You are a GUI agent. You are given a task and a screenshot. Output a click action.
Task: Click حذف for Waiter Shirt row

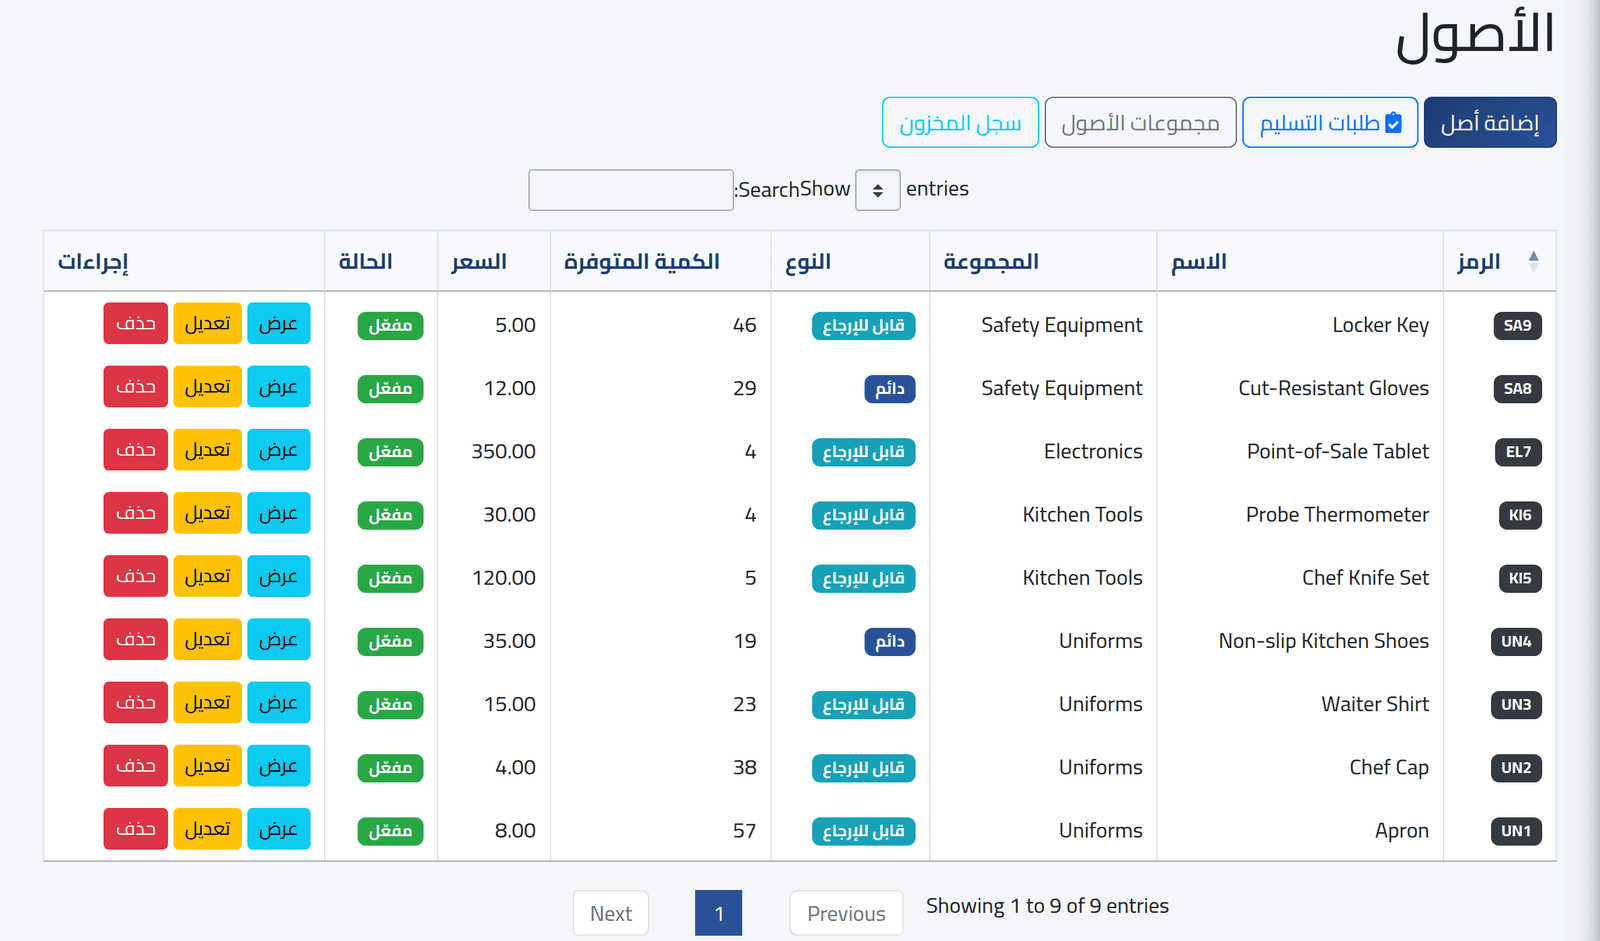tap(136, 702)
